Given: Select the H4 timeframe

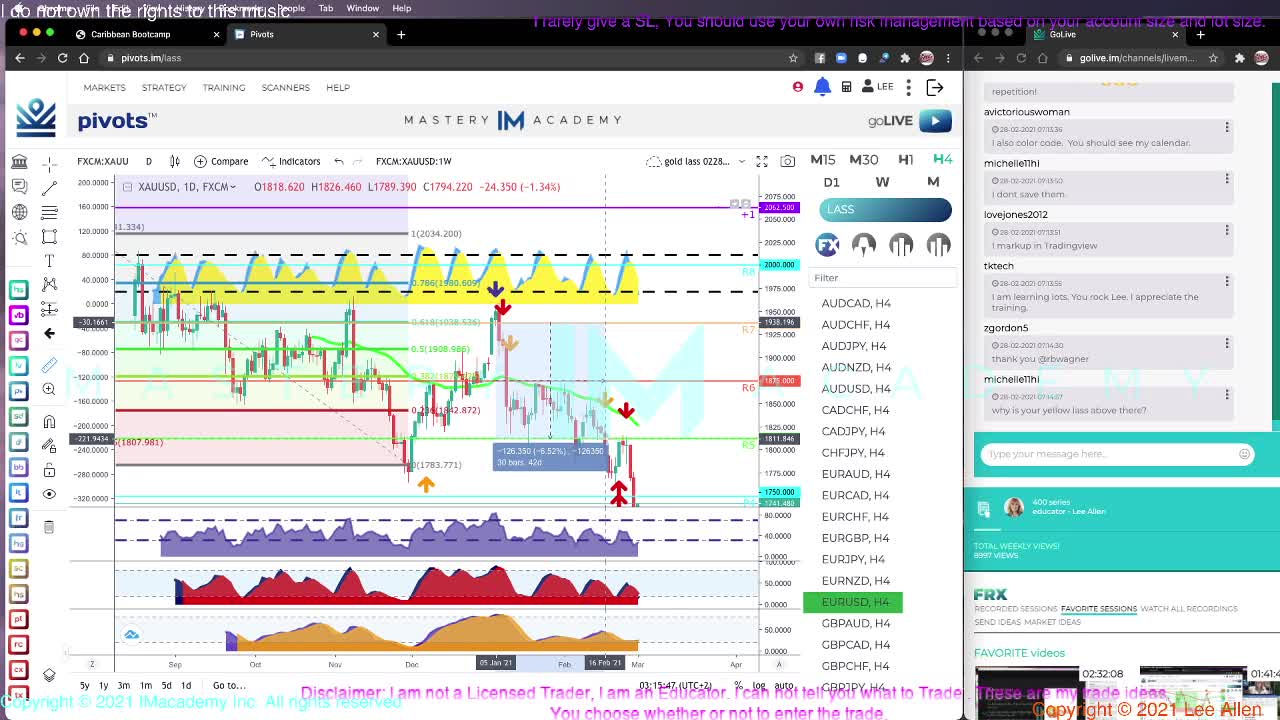Looking at the screenshot, I should [943, 160].
